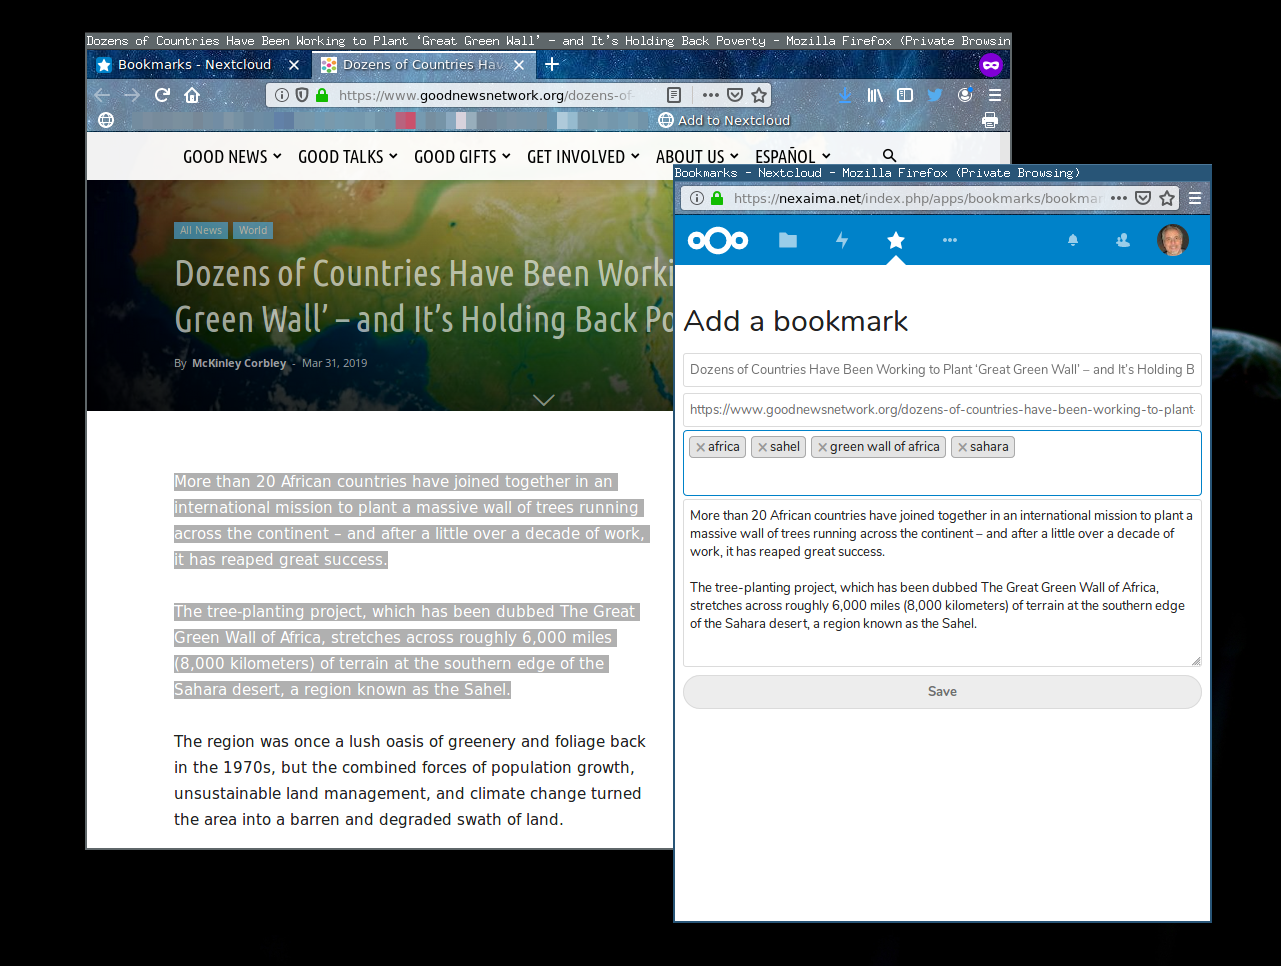Open downloads panel in main window
This screenshot has height=966, width=1281.
pos(845,95)
